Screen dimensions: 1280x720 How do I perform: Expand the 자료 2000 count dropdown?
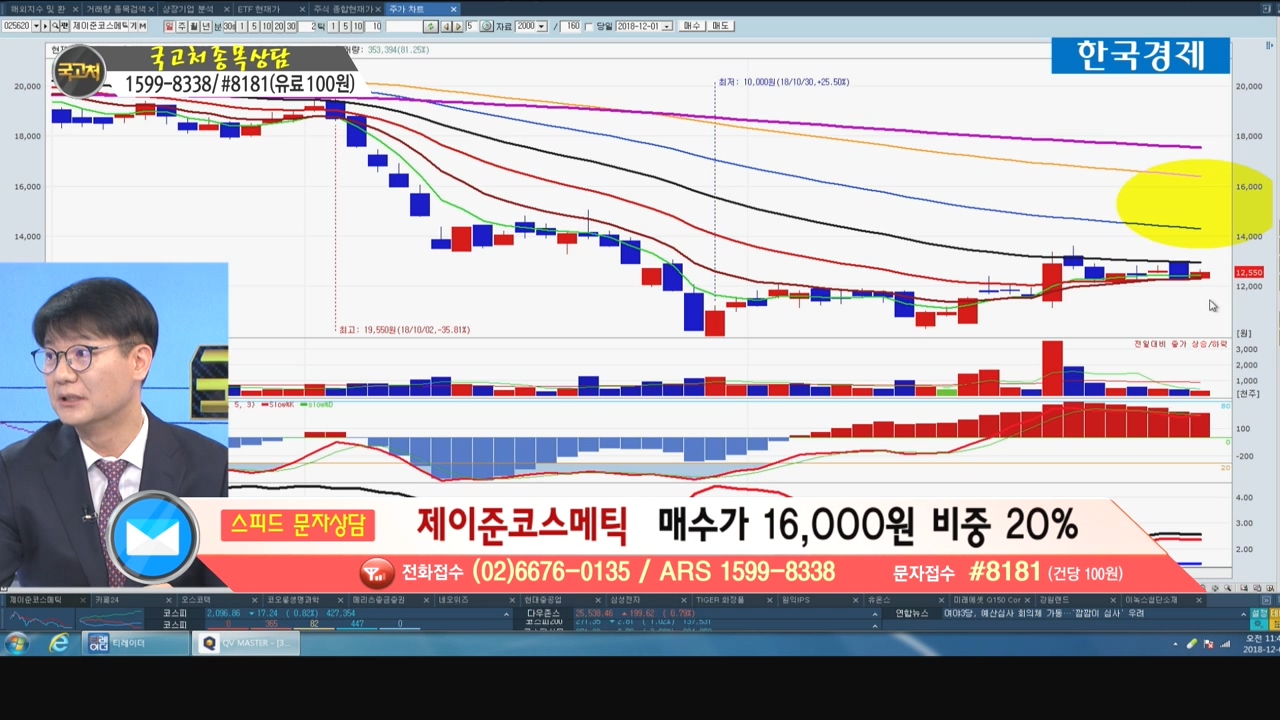point(541,26)
